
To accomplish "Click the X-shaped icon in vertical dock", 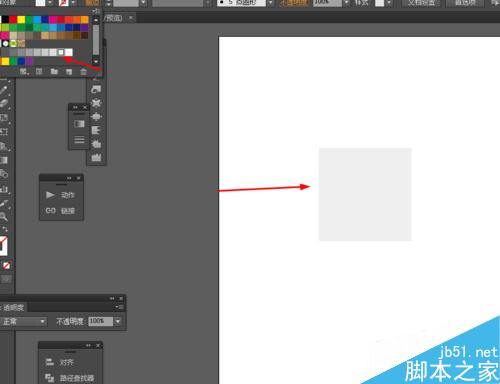I will (x=96, y=103).
